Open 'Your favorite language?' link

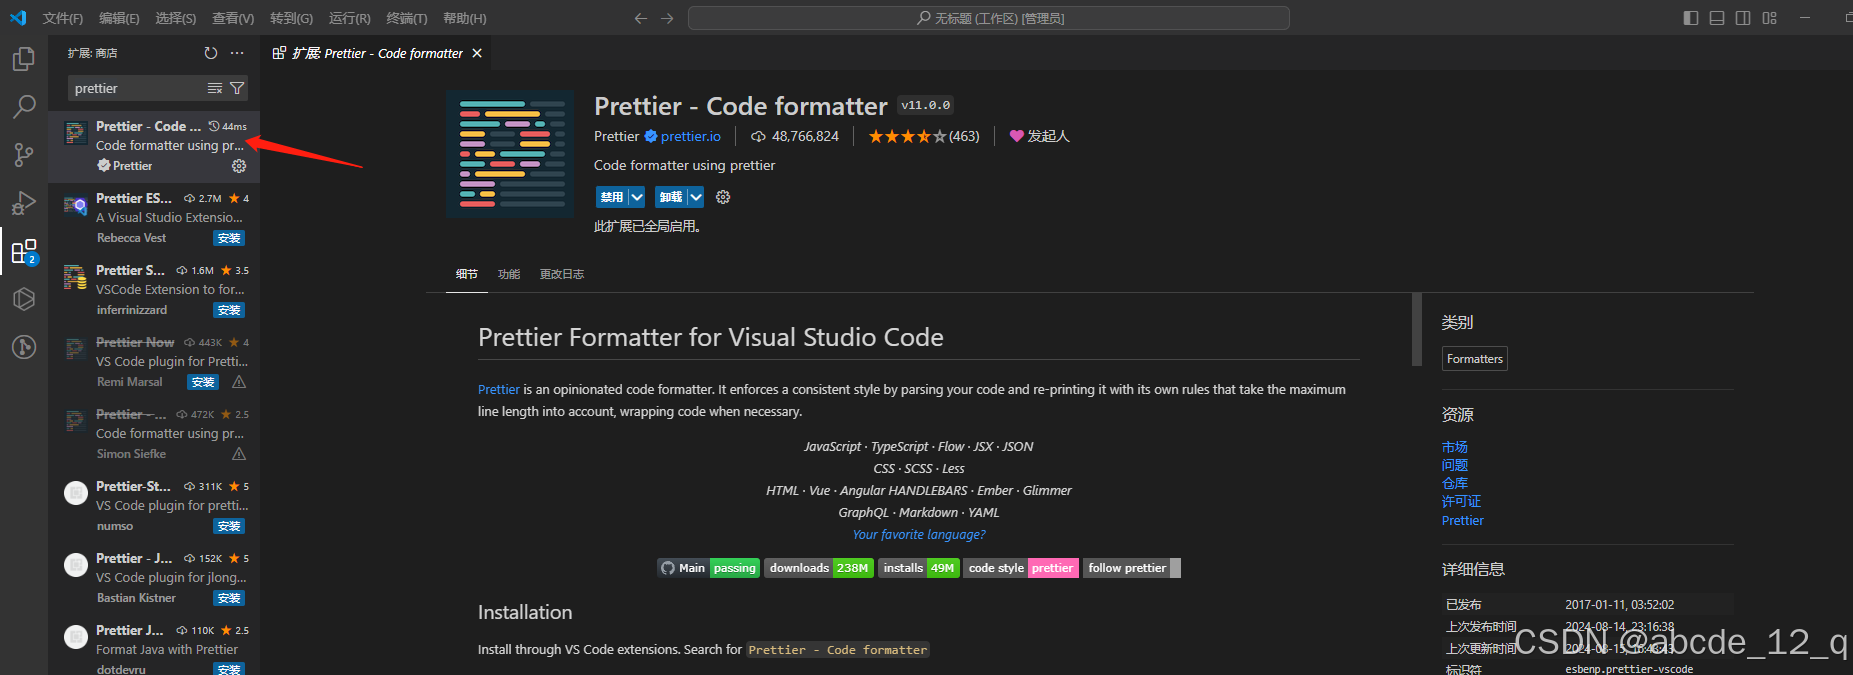pyautogui.click(x=919, y=535)
